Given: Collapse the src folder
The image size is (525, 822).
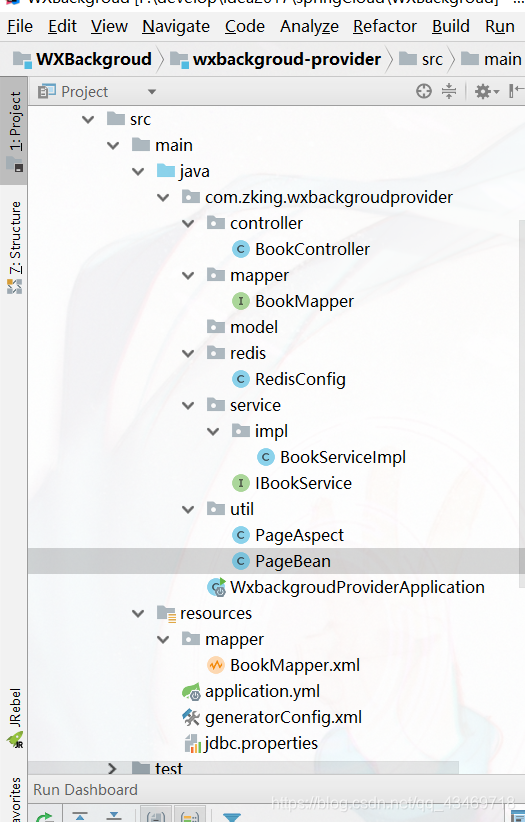Looking at the screenshot, I should (88, 120).
